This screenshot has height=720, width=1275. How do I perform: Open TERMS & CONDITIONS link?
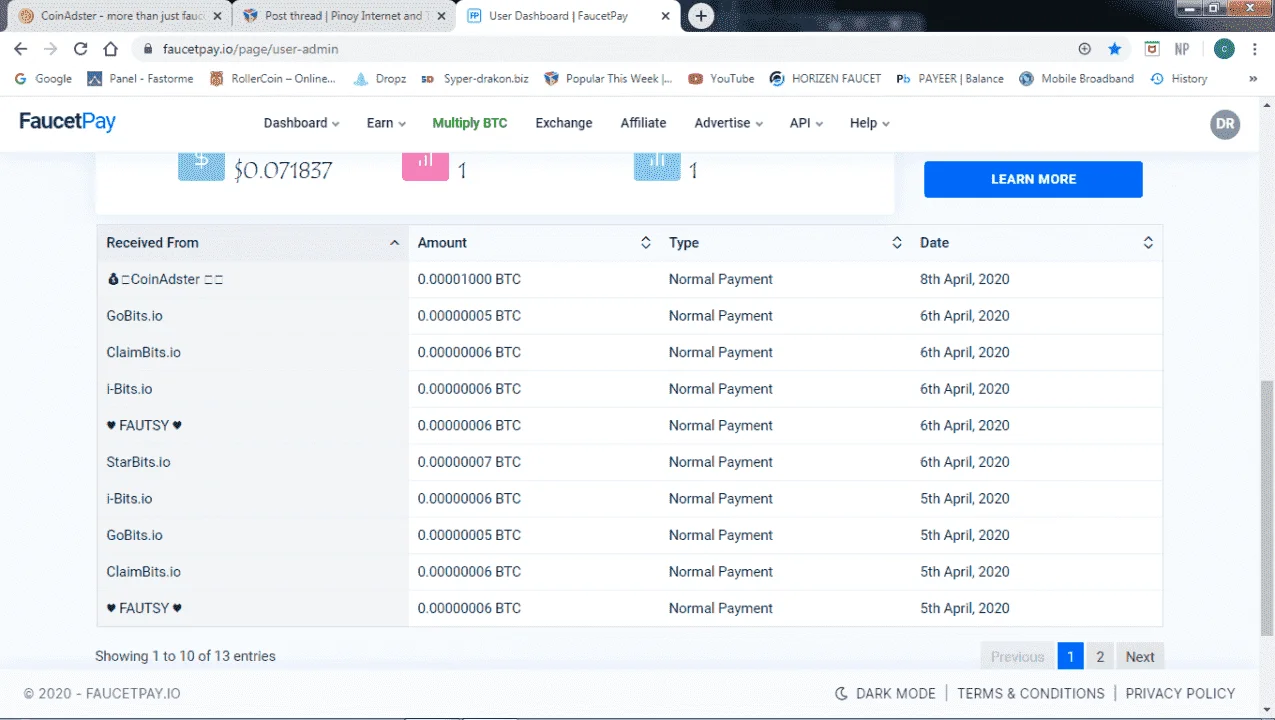[x=1031, y=693]
